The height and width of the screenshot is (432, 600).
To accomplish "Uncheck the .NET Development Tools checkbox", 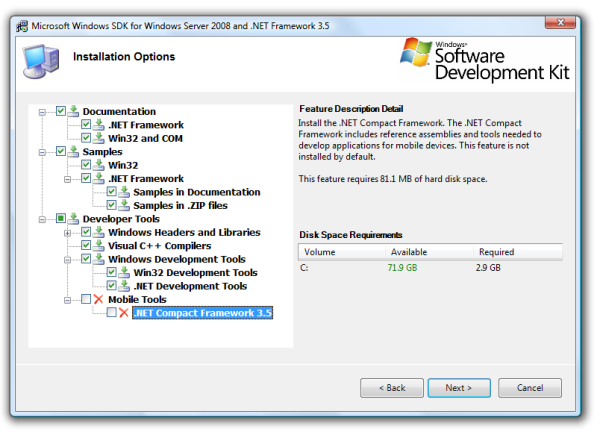I will click(x=111, y=285).
